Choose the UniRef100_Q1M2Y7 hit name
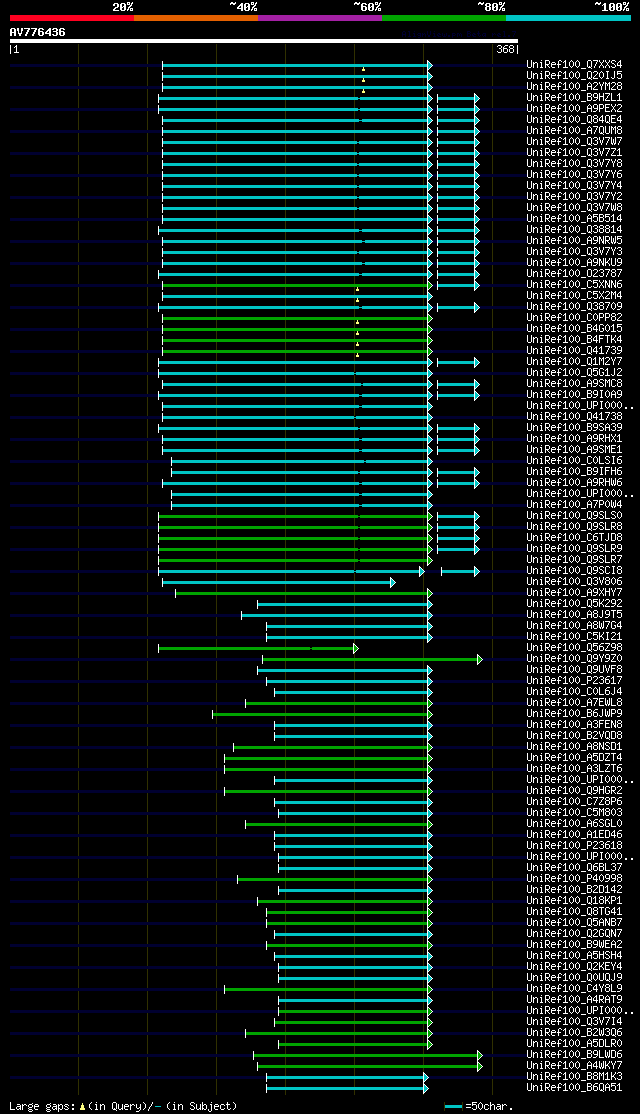This screenshot has width=640, height=1114. [574, 362]
